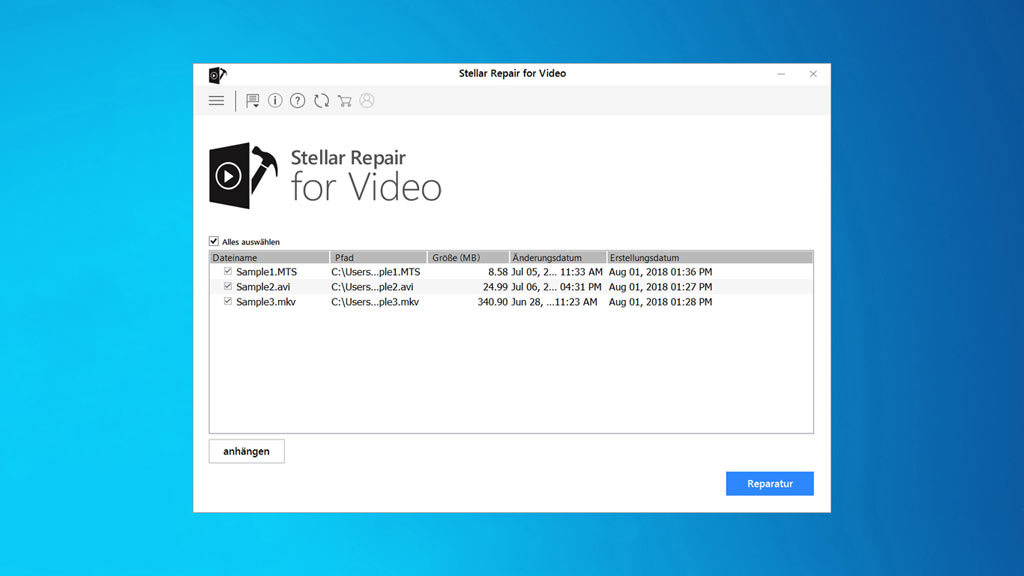Click size value 340.90
This screenshot has width=1024, height=576.
(492, 302)
